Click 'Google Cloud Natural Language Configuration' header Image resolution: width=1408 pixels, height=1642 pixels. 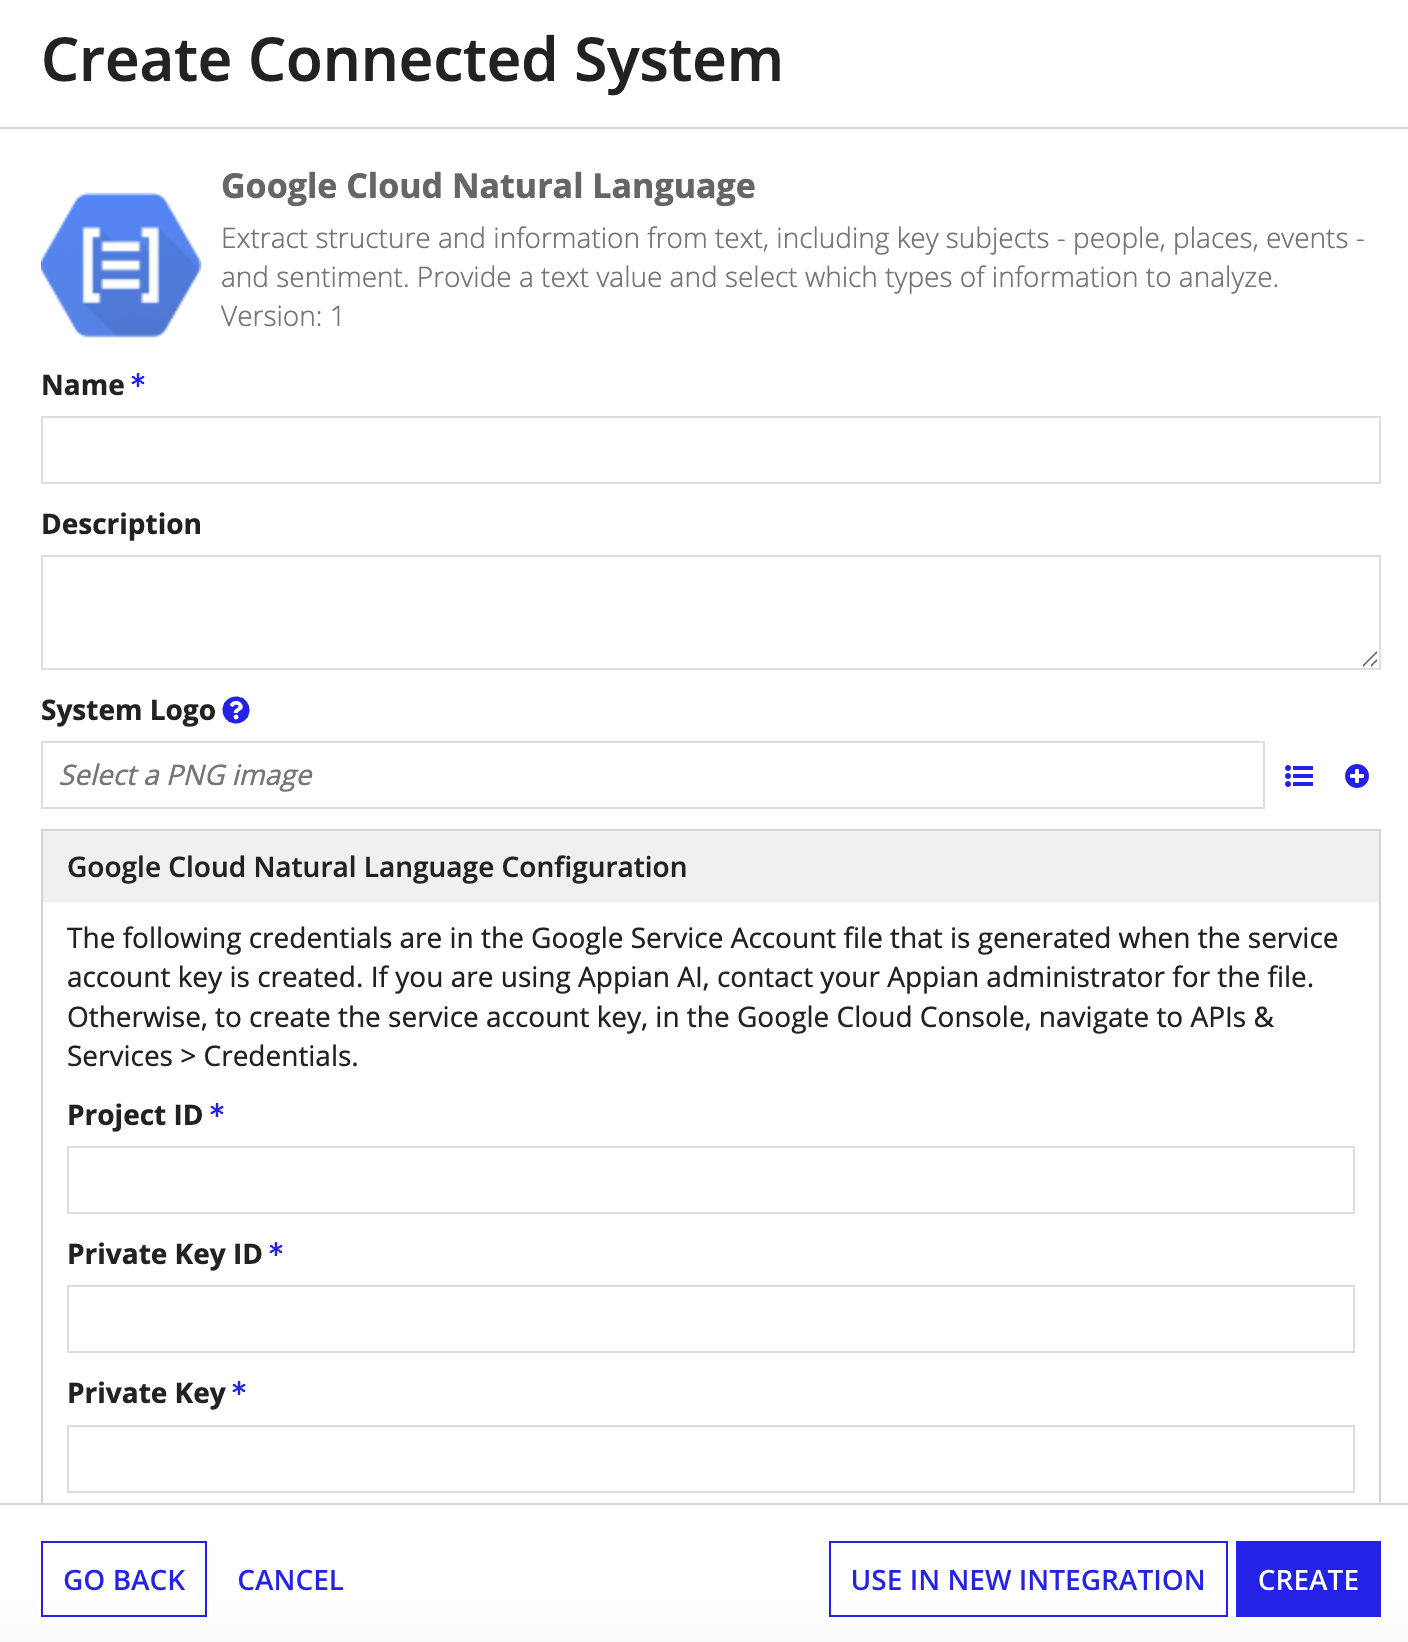click(x=377, y=867)
